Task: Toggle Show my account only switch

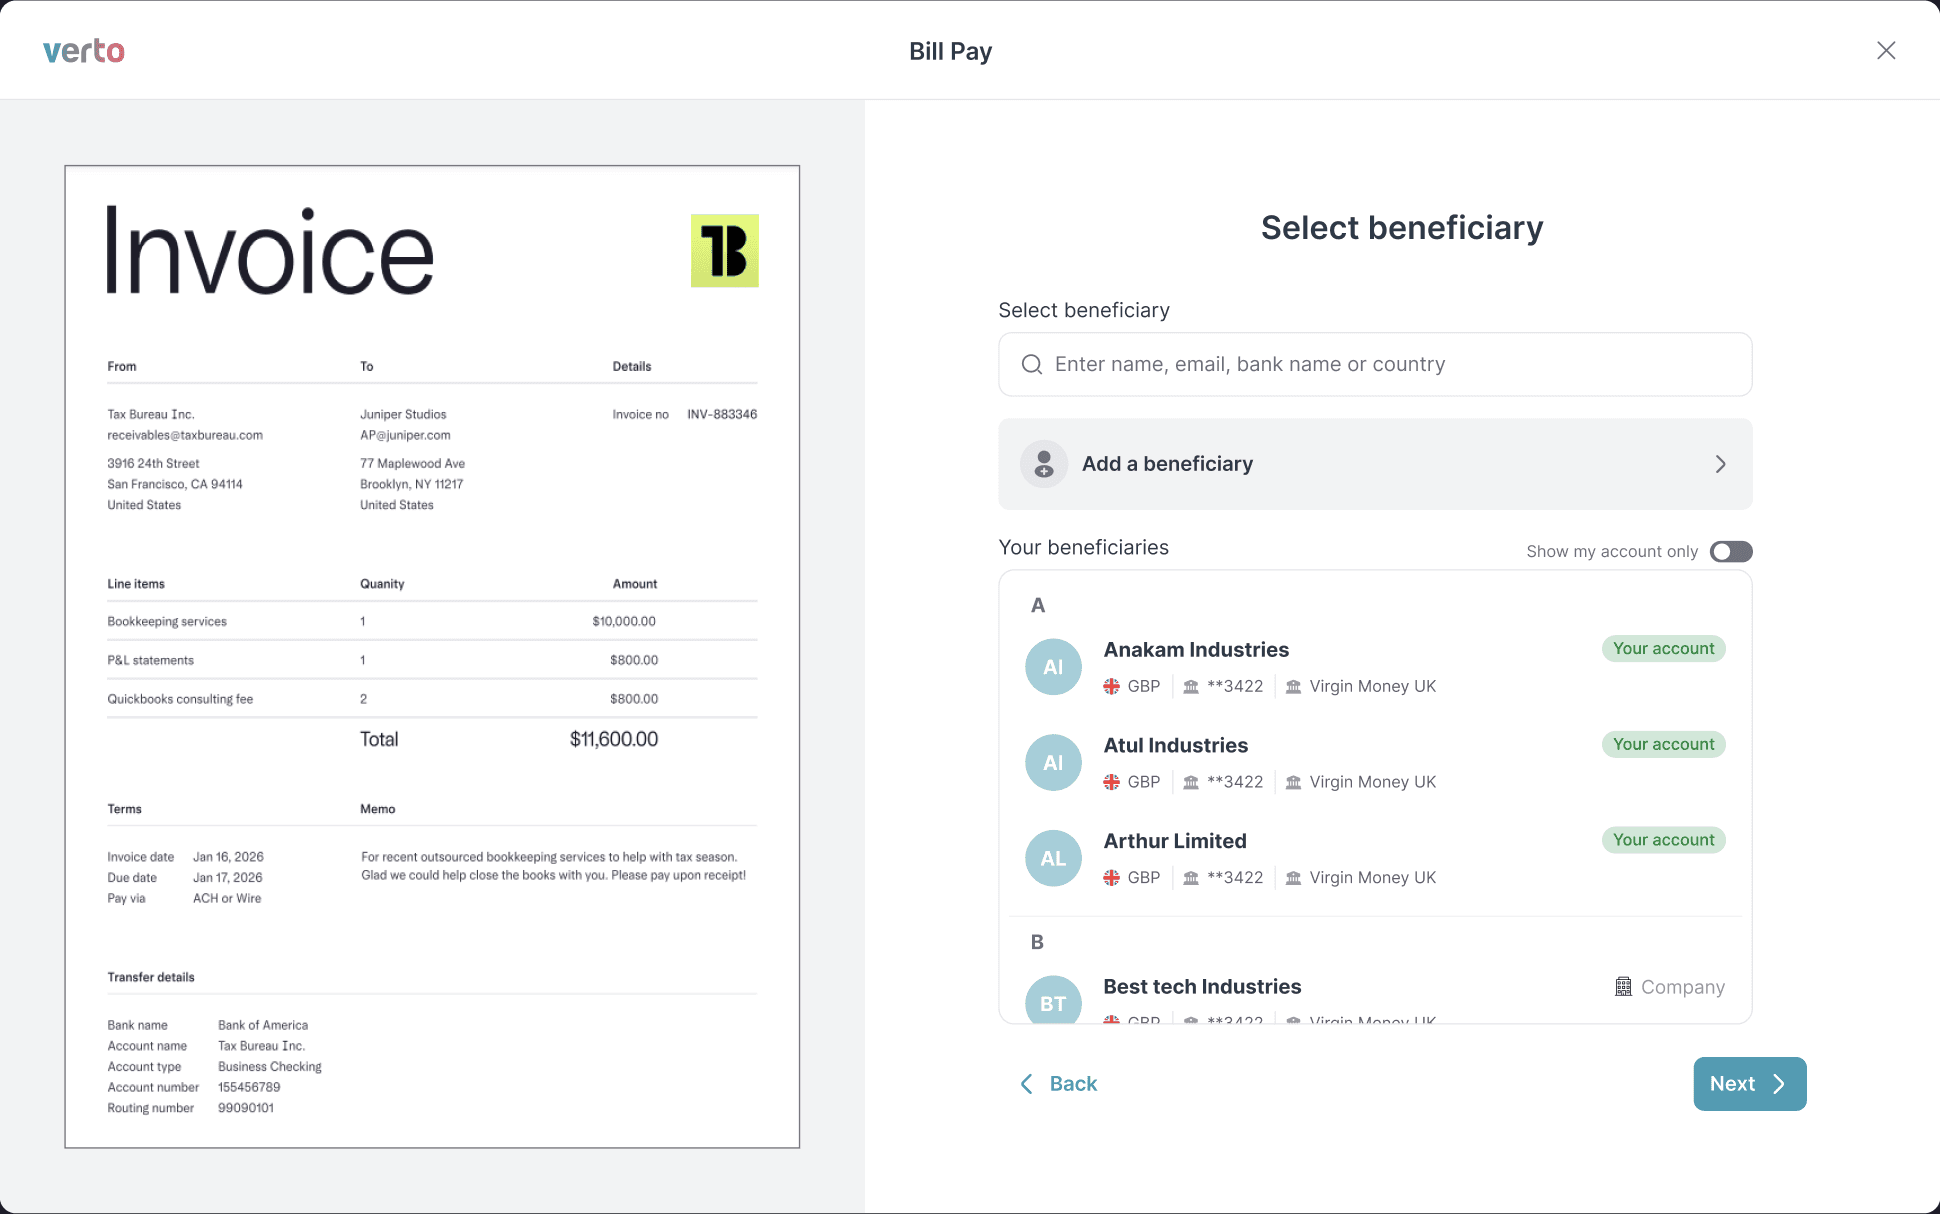Action: coord(1730,552)
